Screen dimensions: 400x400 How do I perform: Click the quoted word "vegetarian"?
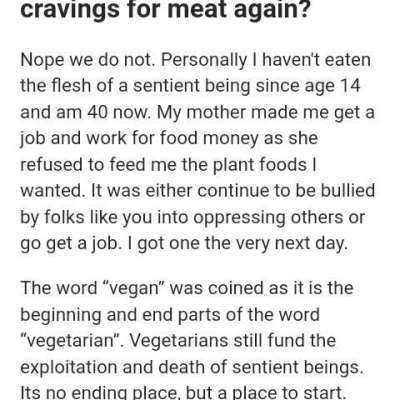tap(72, 340)
